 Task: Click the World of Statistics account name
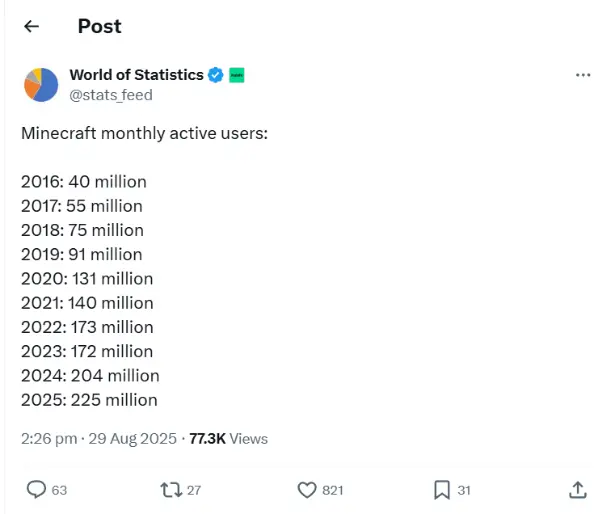click(136, 75)
